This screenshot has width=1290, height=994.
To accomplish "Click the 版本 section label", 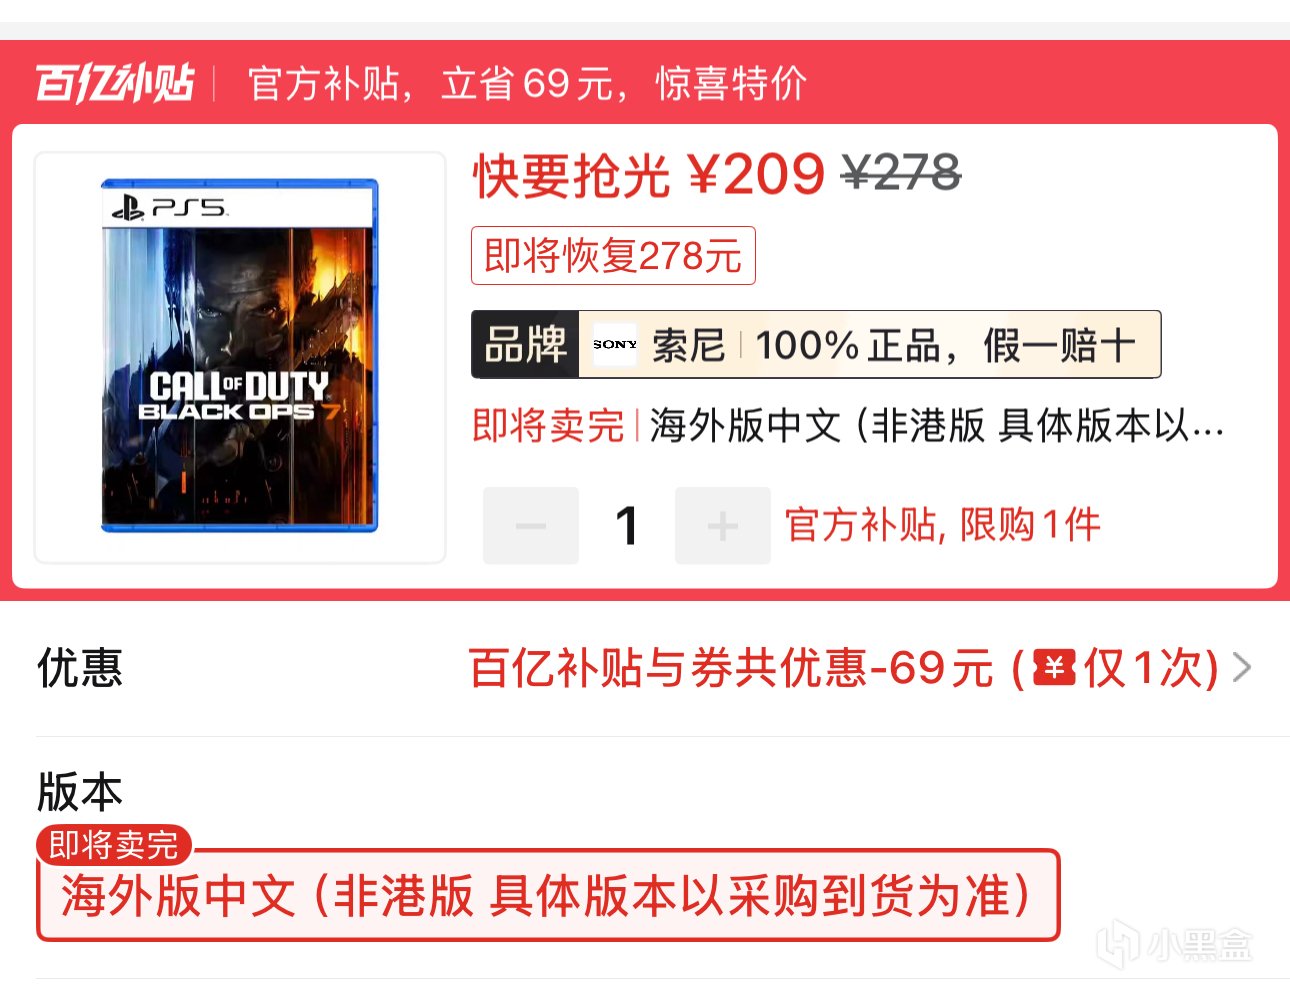I will click(x=80, y=792).
